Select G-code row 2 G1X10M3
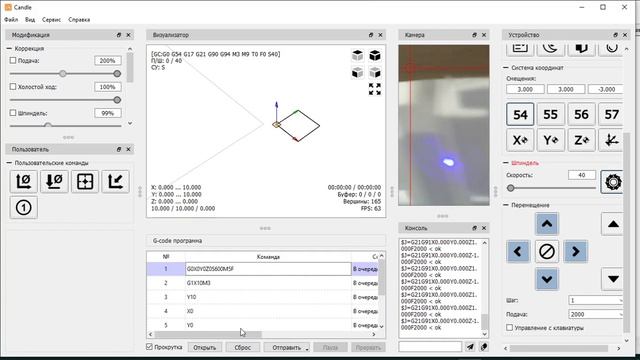 pyautogui.click(x=262, y=283)
